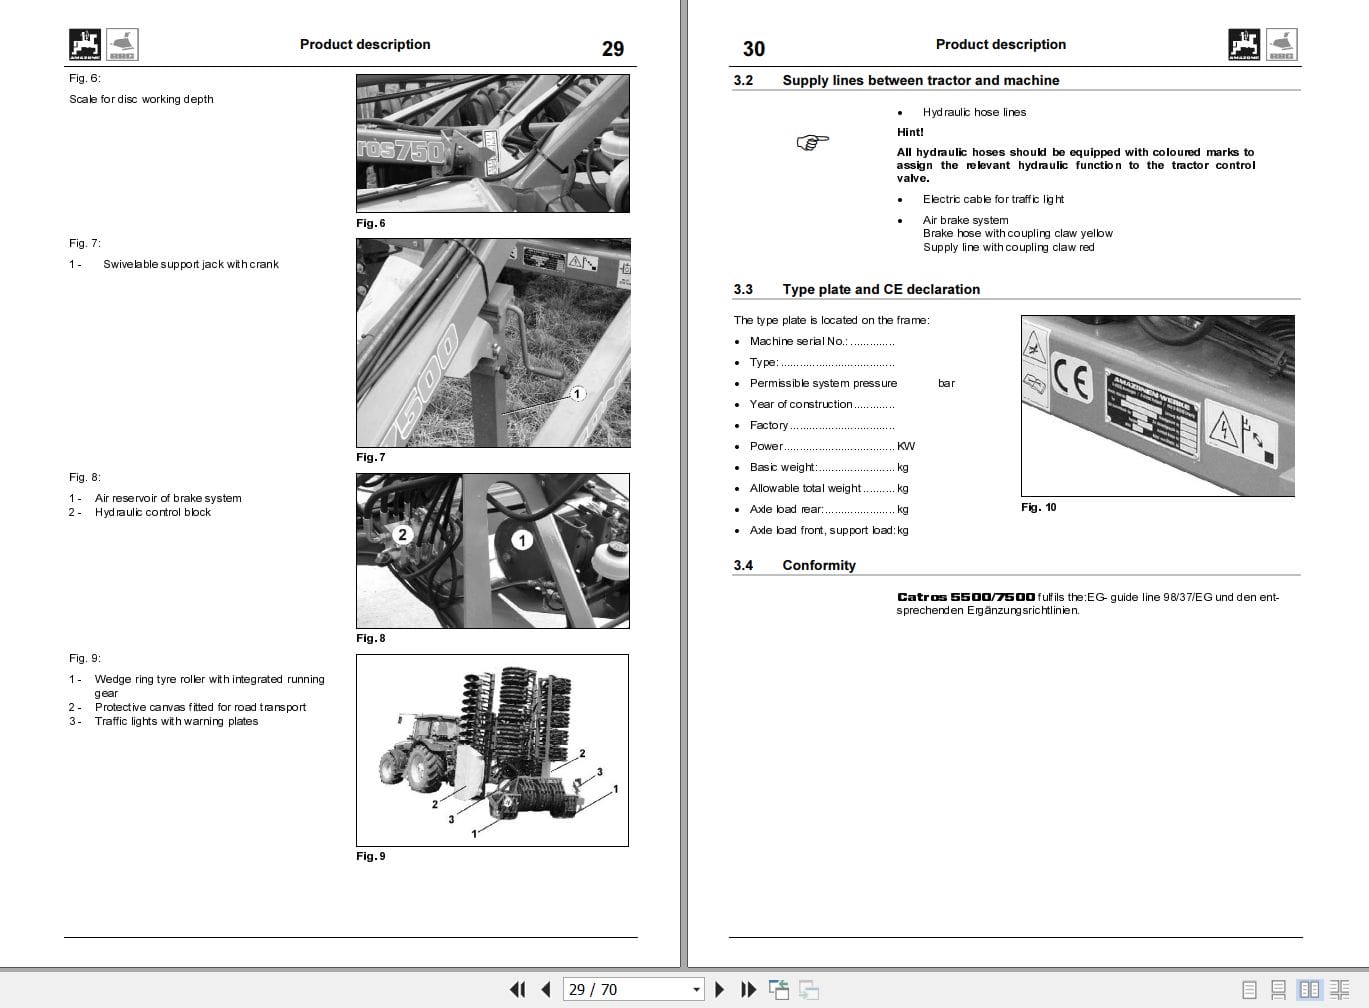The height and width of the screenshot is (1008, 1369).
Task: Click the Fig. 10 type plate photo
Action: [x=1157, y=406]
